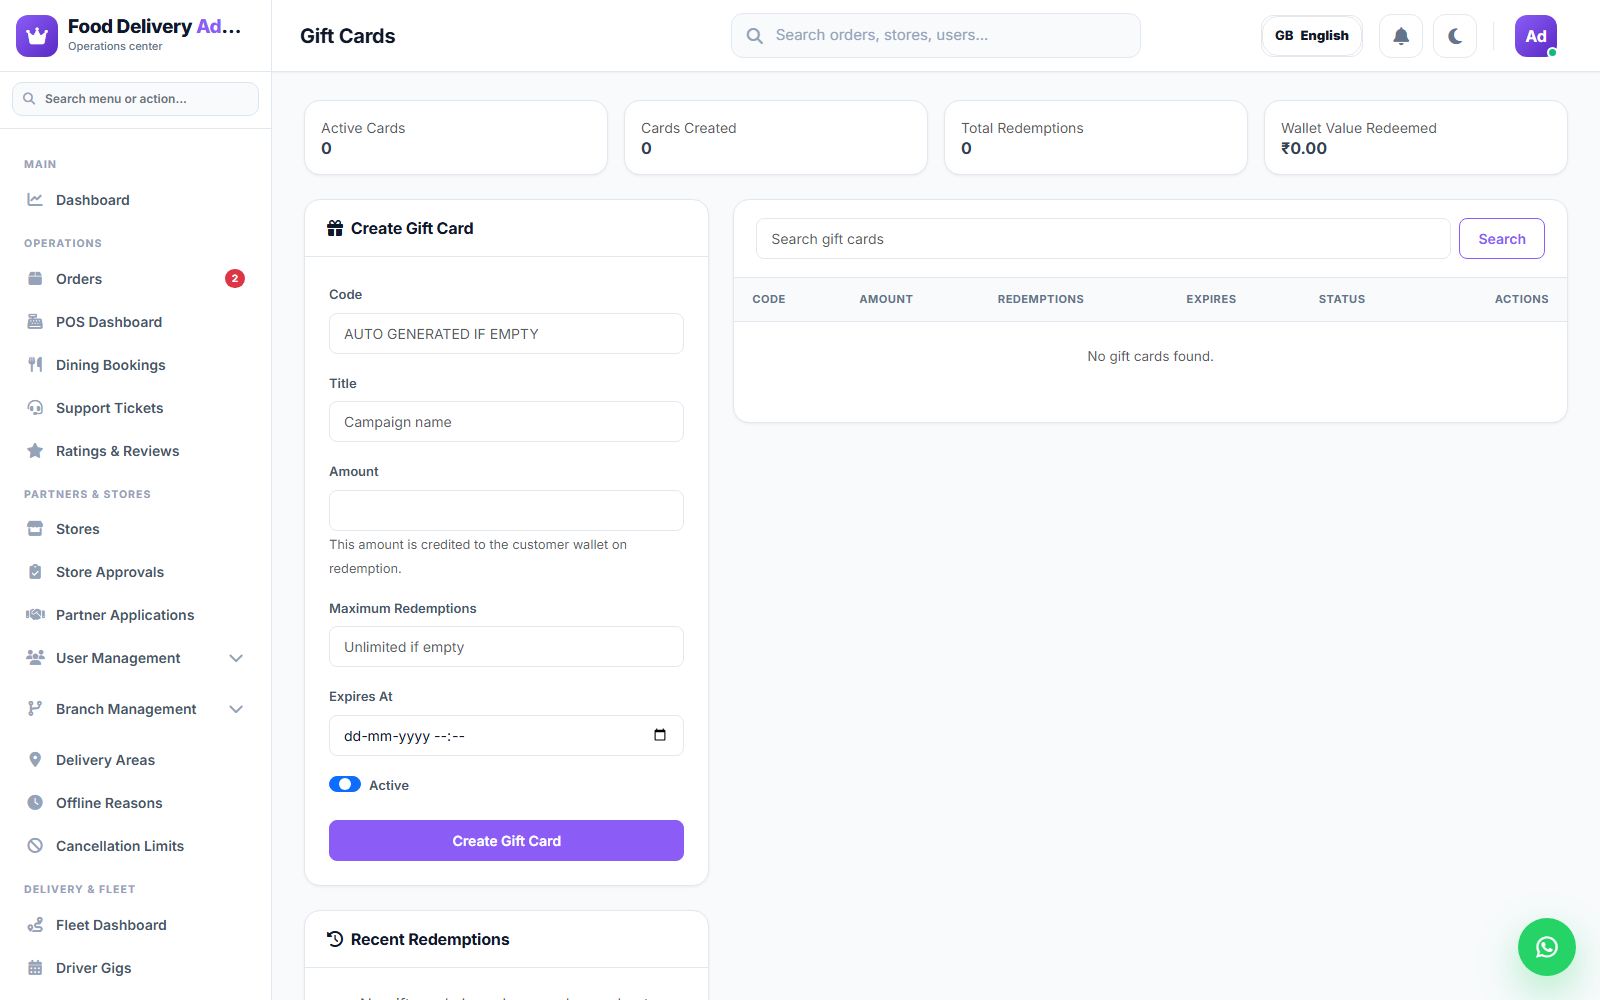Image resolution: width=1600 pixels, height=1000 pixels.
Task: Click the Search button for gift cards
Action: click(1502, 239)
